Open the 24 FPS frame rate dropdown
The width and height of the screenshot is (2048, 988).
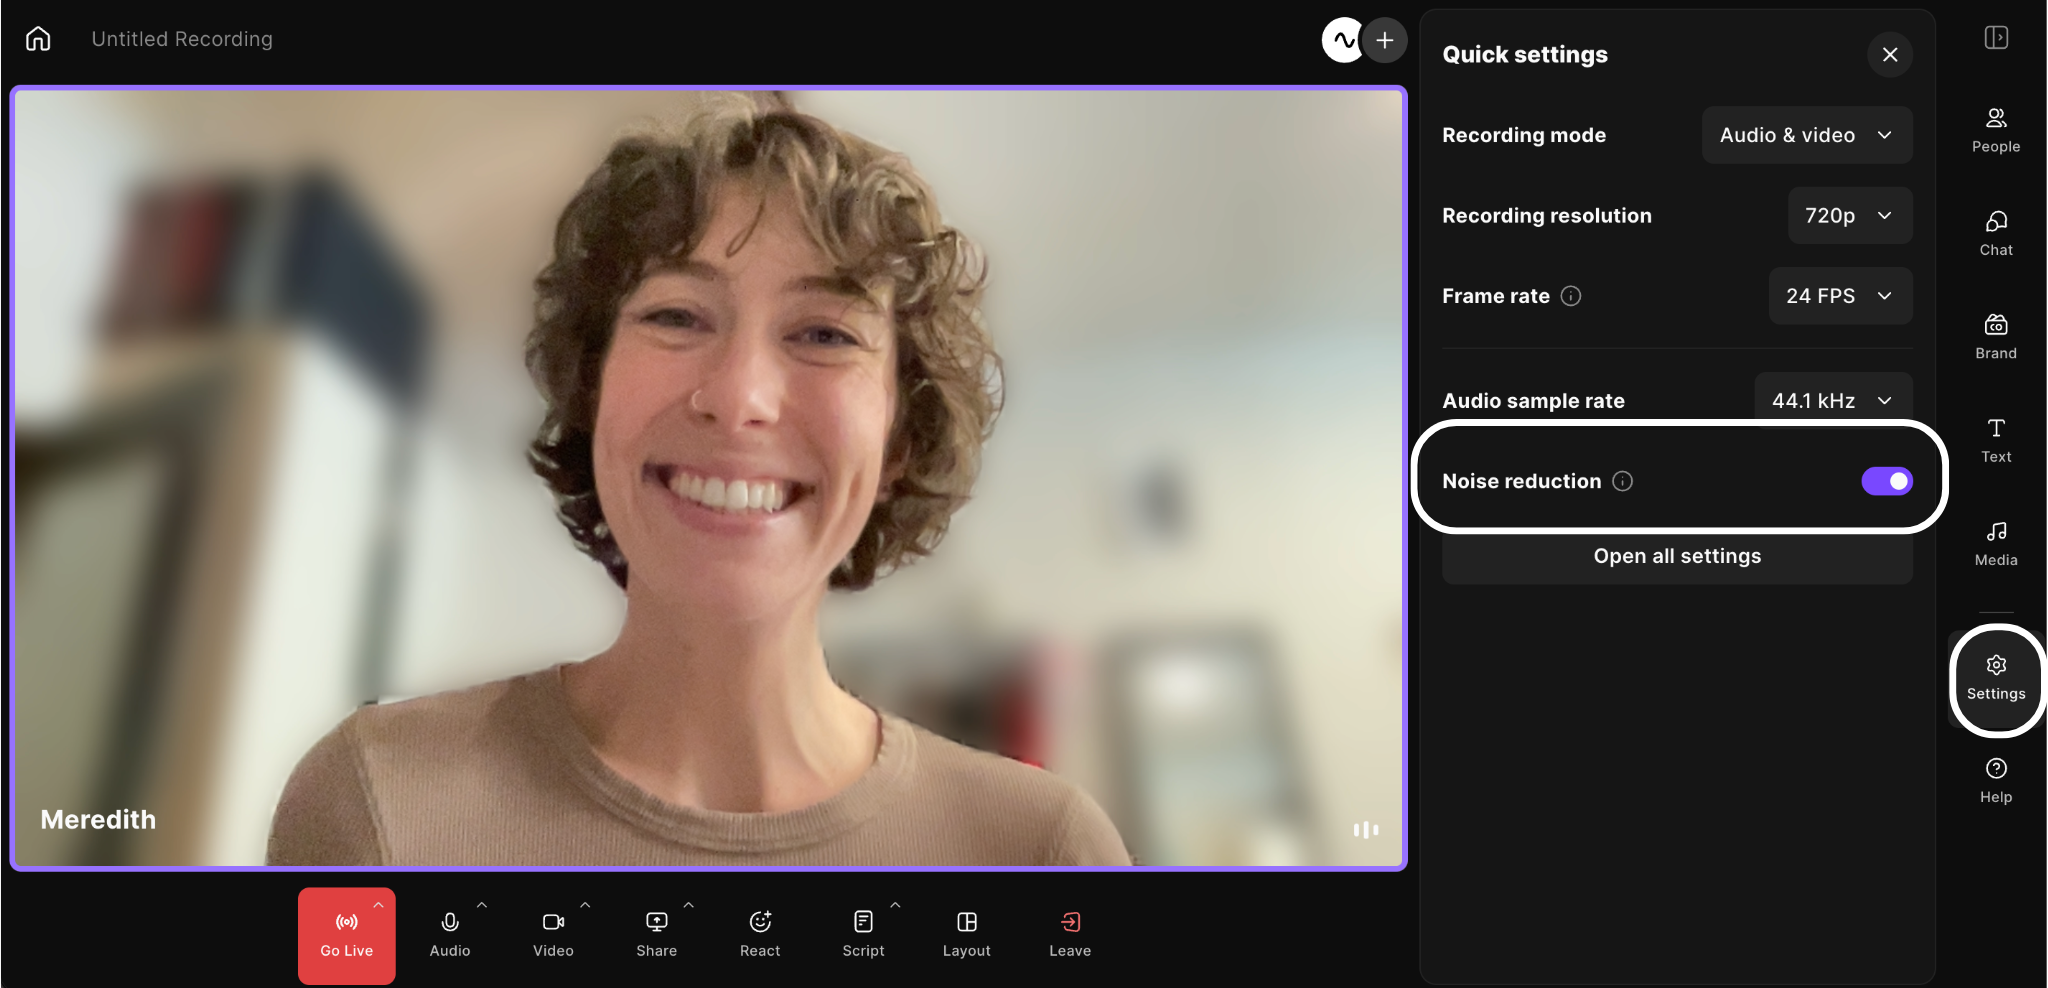pos(1840,296)
